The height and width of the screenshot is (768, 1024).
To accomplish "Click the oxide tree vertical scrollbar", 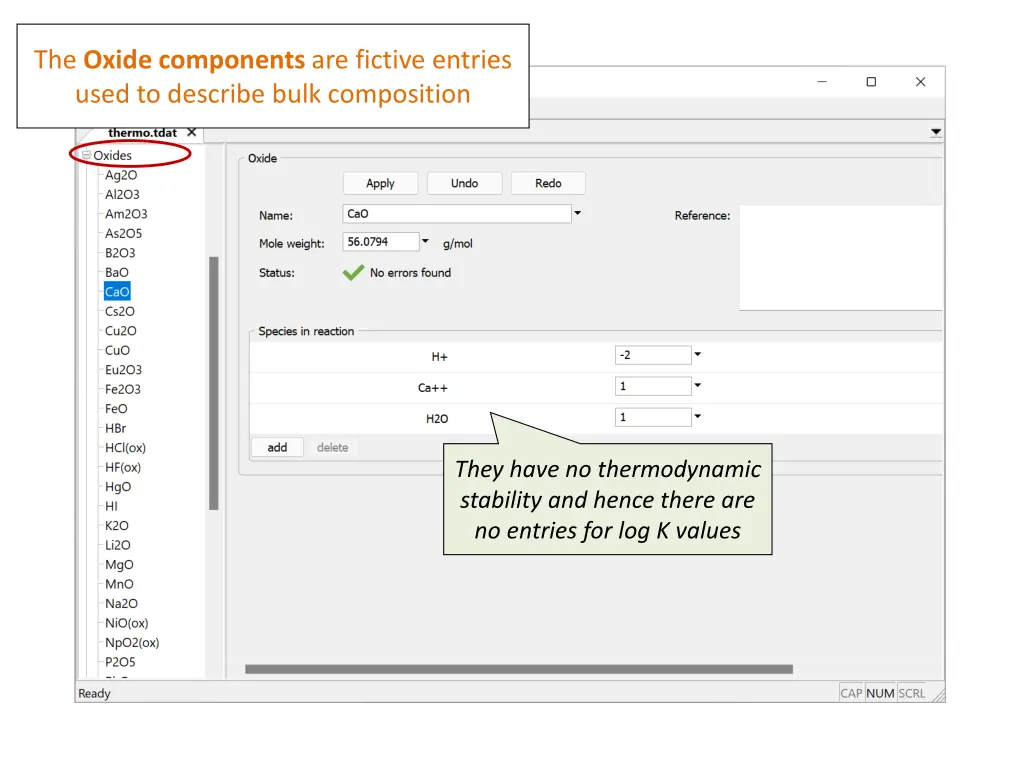I will 214,383.
